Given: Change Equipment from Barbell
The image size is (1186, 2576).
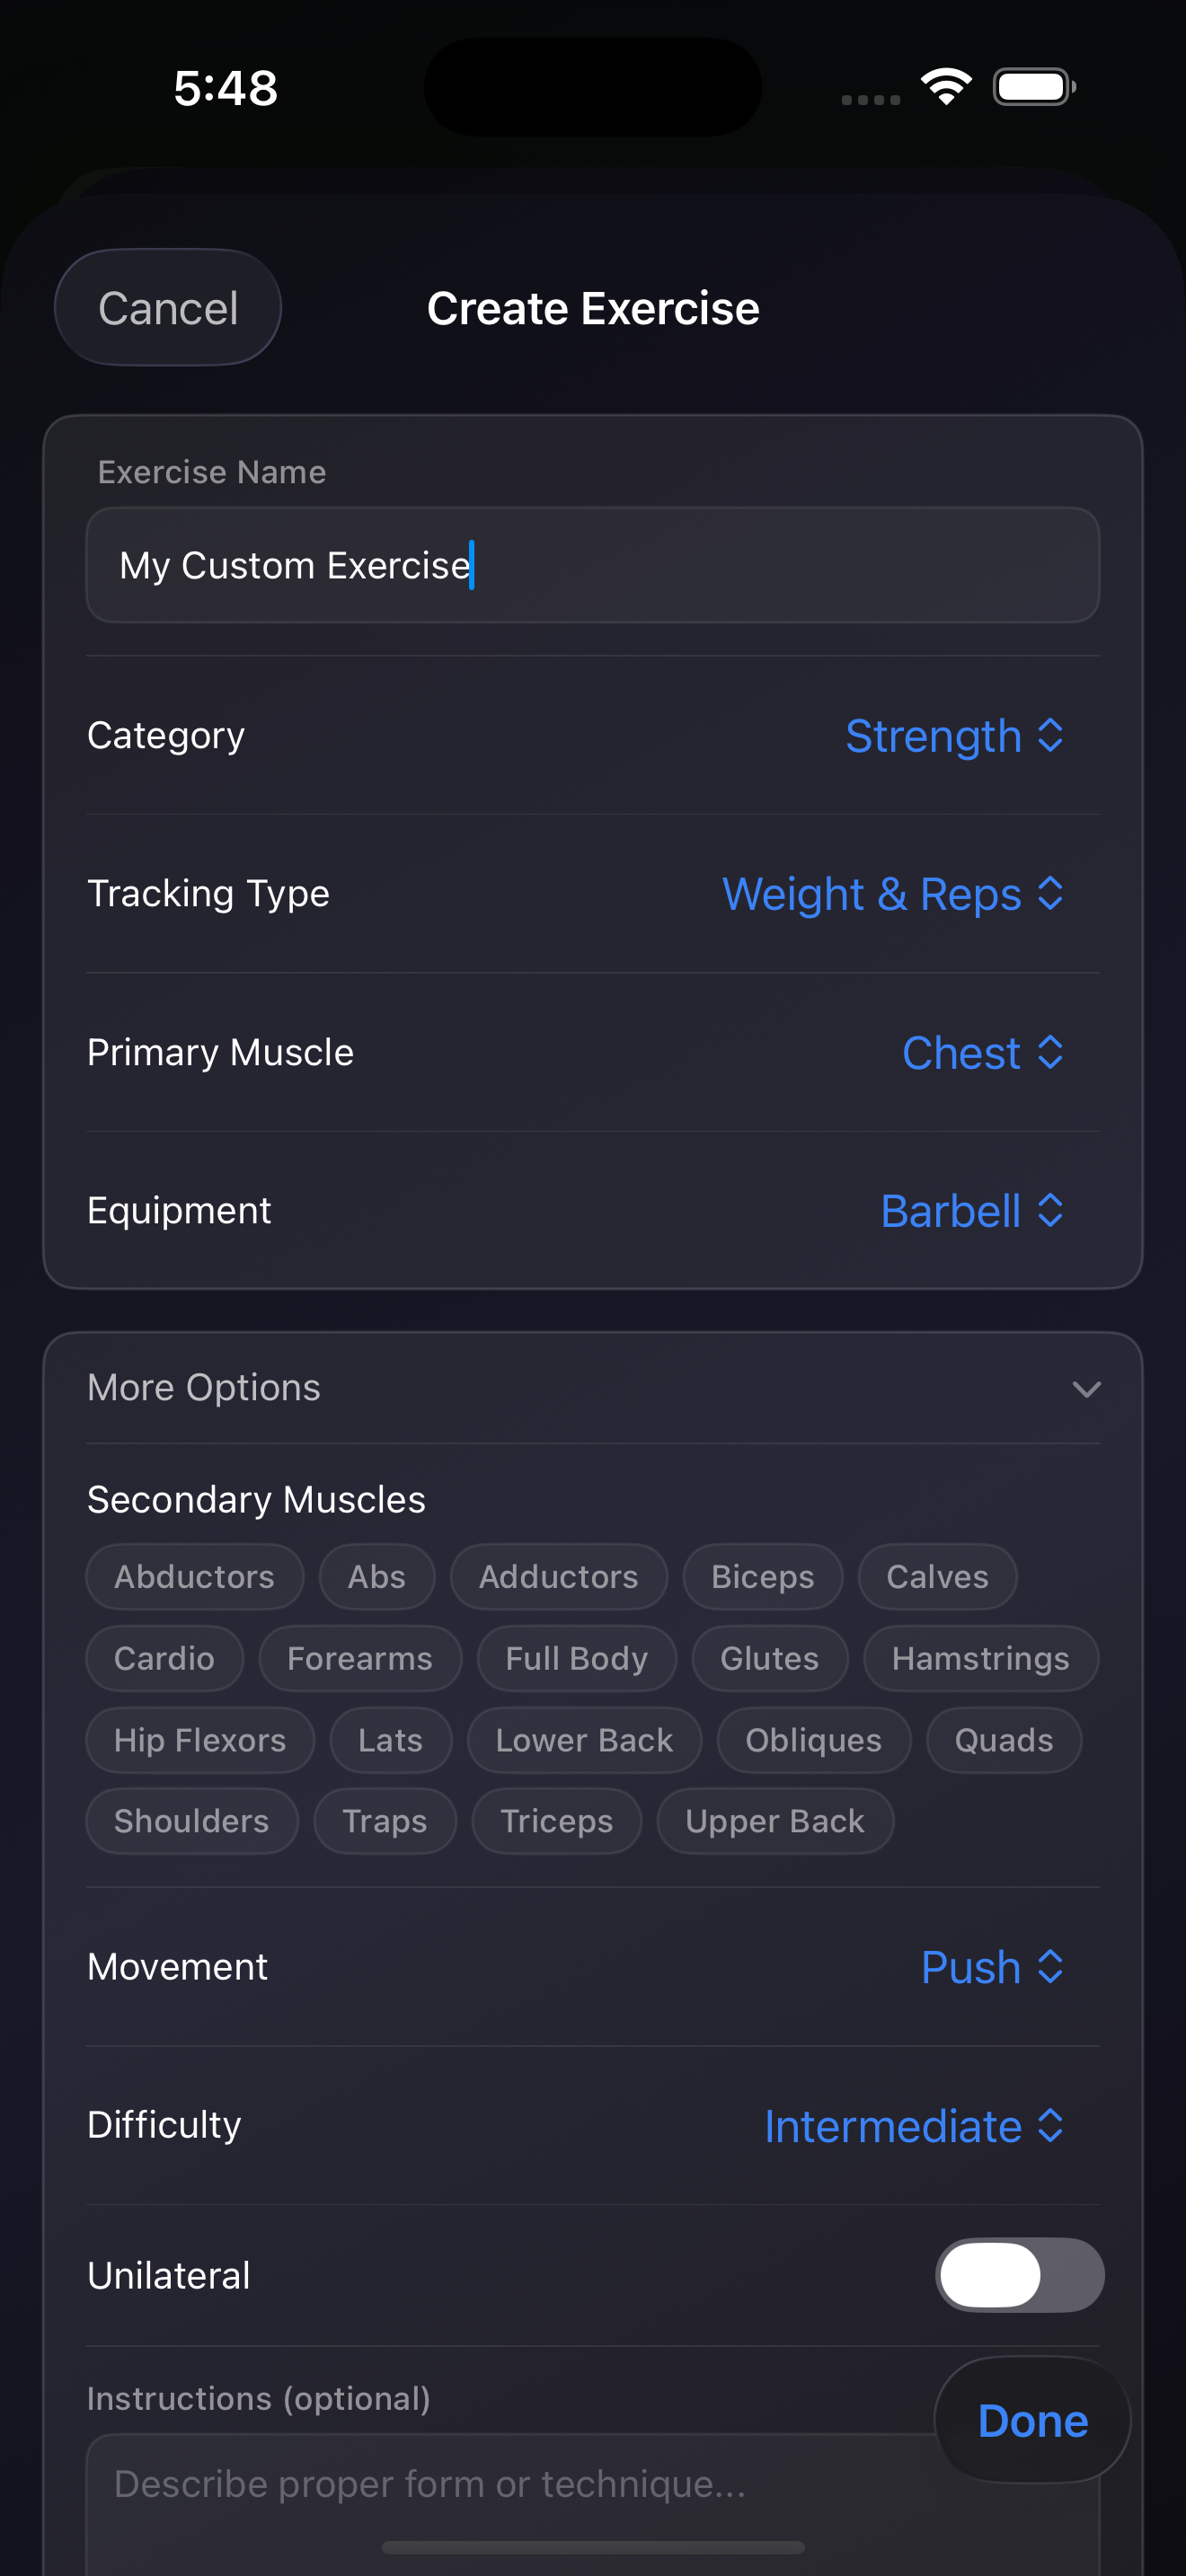Looking at the screenshot, I should [x=973, y=1210].
